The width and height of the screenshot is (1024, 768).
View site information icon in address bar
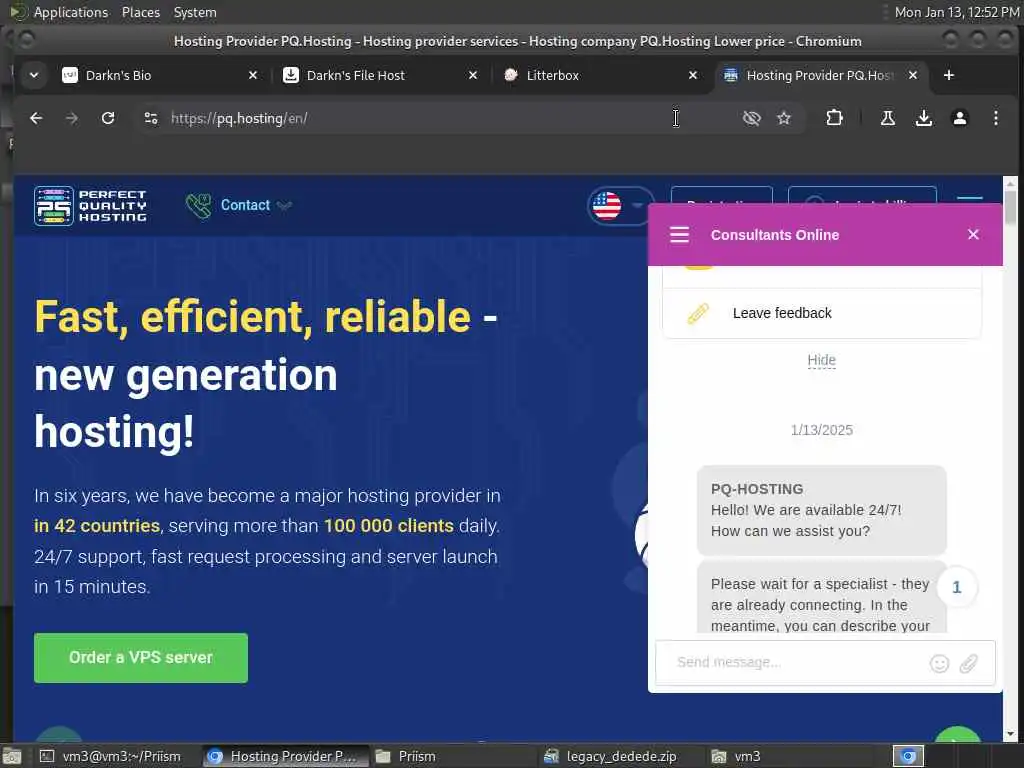click(x=151, y=118)
